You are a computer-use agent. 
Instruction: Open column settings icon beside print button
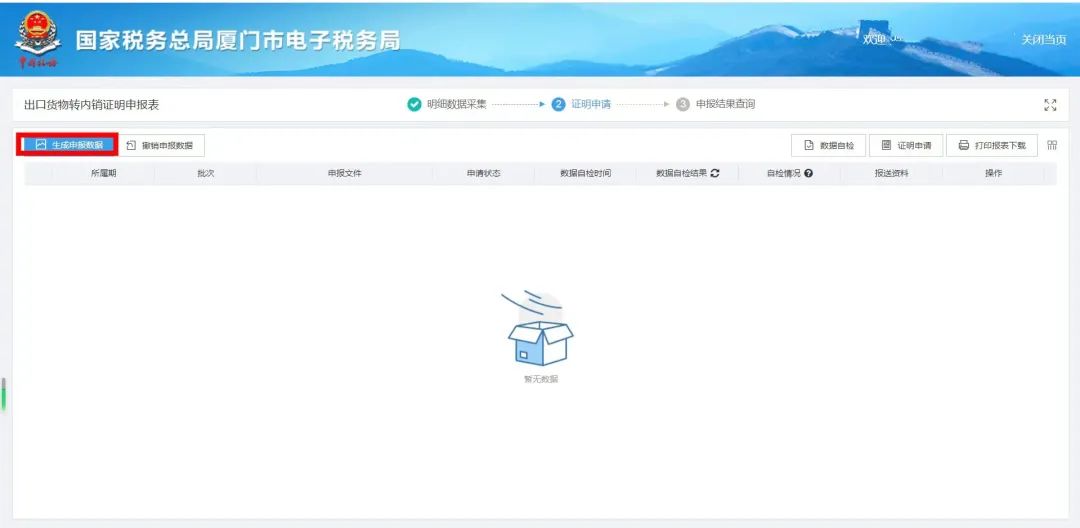coord(1052,146)
